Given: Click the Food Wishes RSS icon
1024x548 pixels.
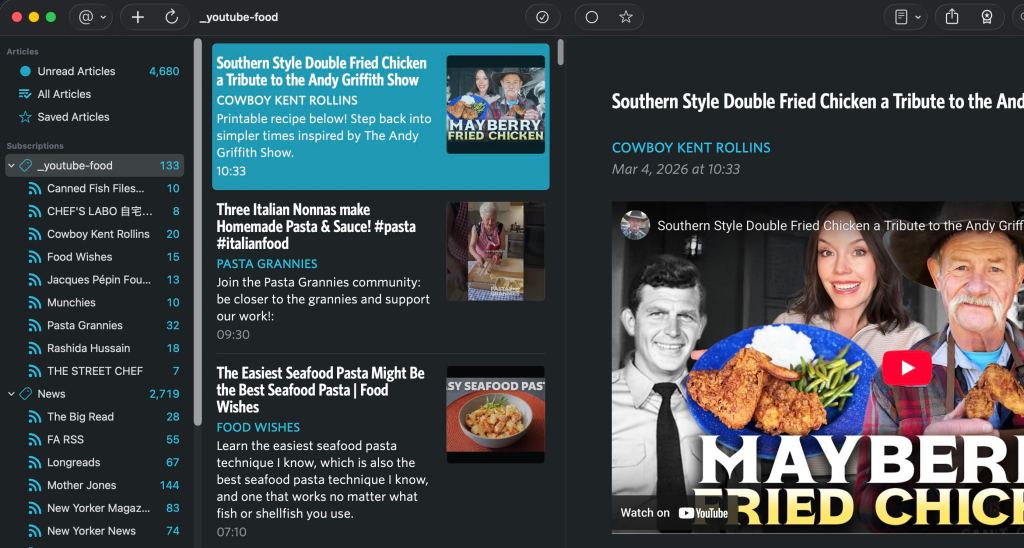Looking at the screenshot, I should tap(35, 257).
